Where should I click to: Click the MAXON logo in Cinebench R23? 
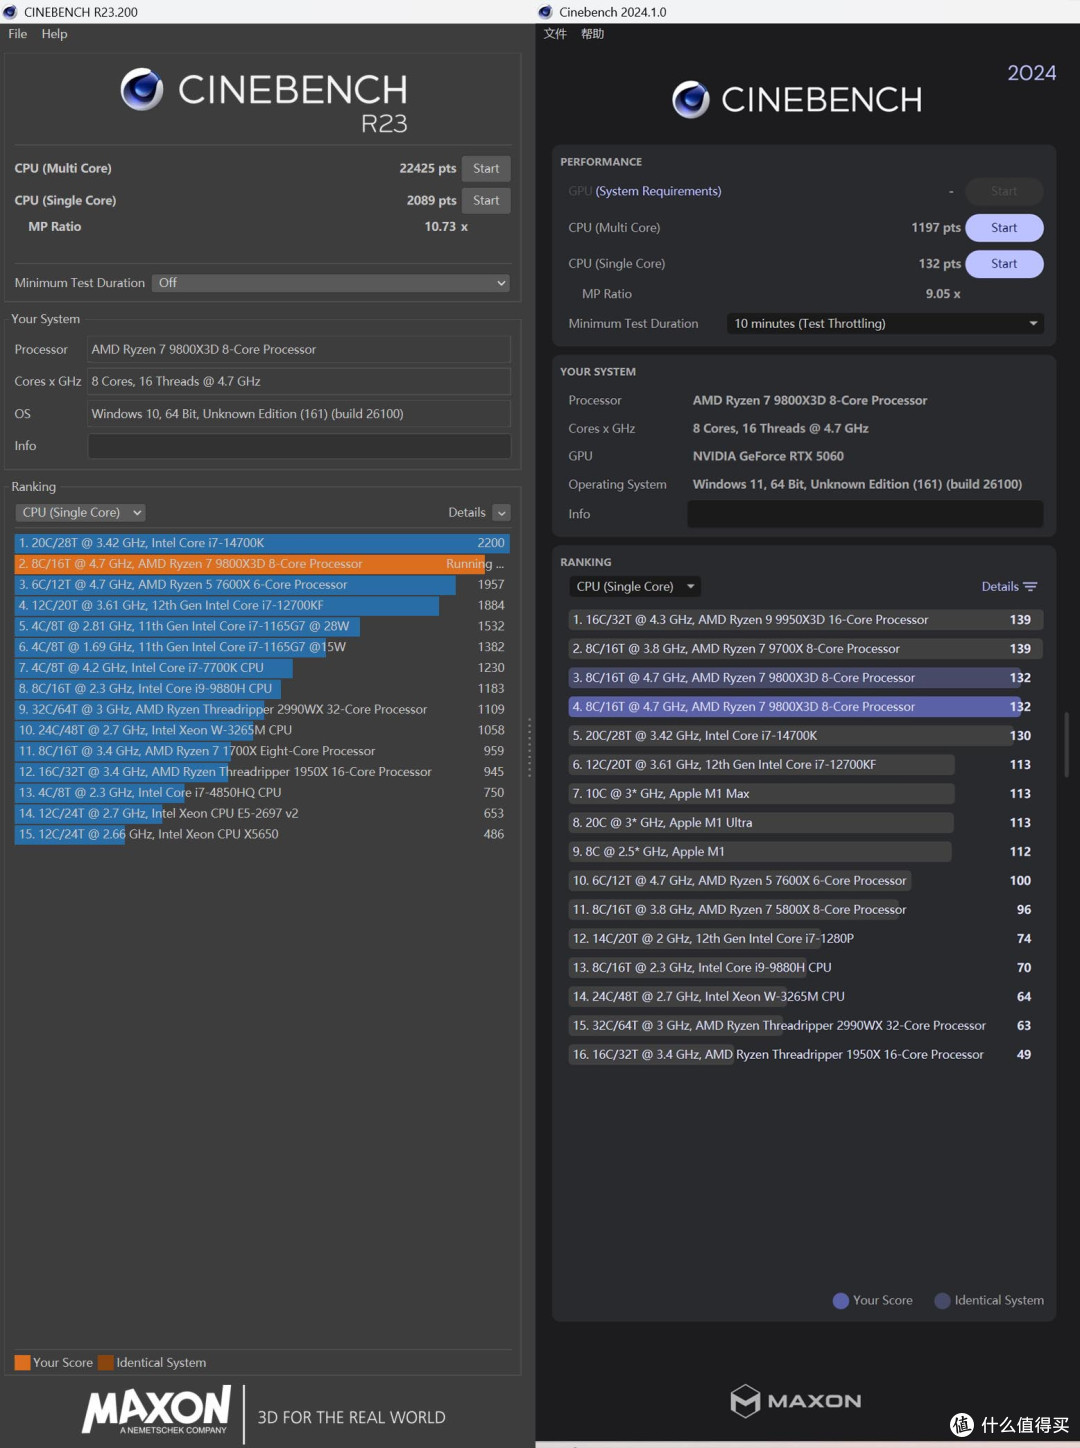coord(157,1410)
